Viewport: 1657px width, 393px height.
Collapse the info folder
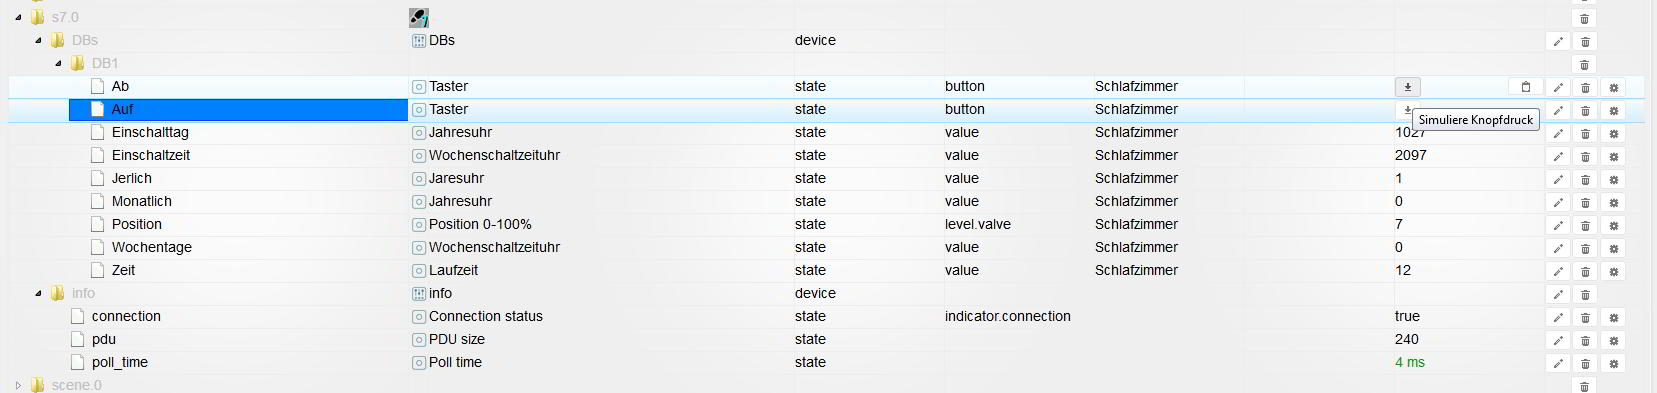click(x=38, y=293)
